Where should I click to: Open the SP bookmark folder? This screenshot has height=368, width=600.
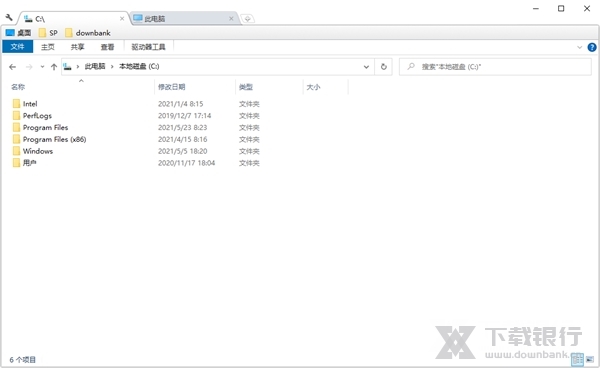pos(48,33)
